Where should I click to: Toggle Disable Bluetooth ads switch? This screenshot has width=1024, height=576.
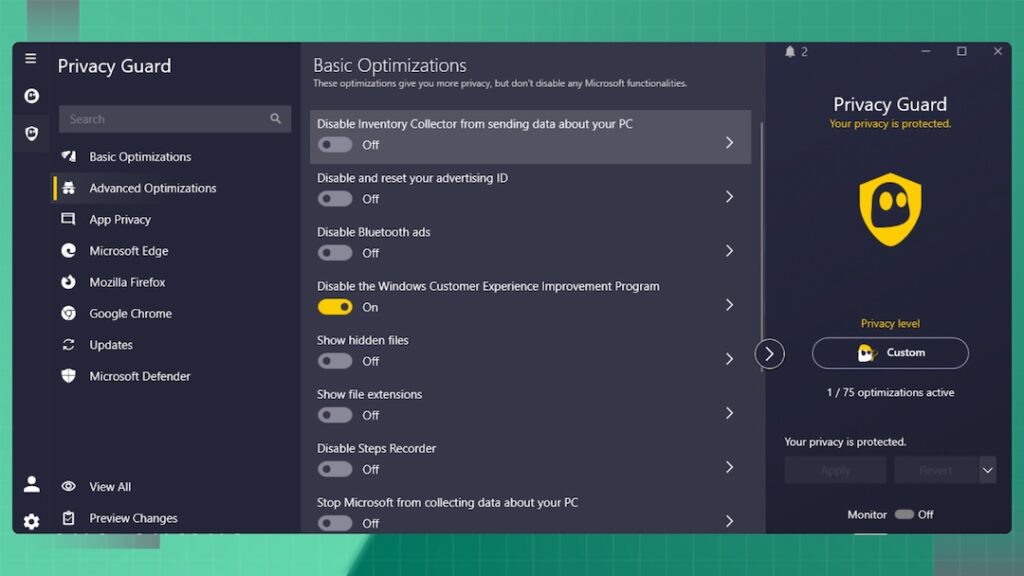[335, 253]
